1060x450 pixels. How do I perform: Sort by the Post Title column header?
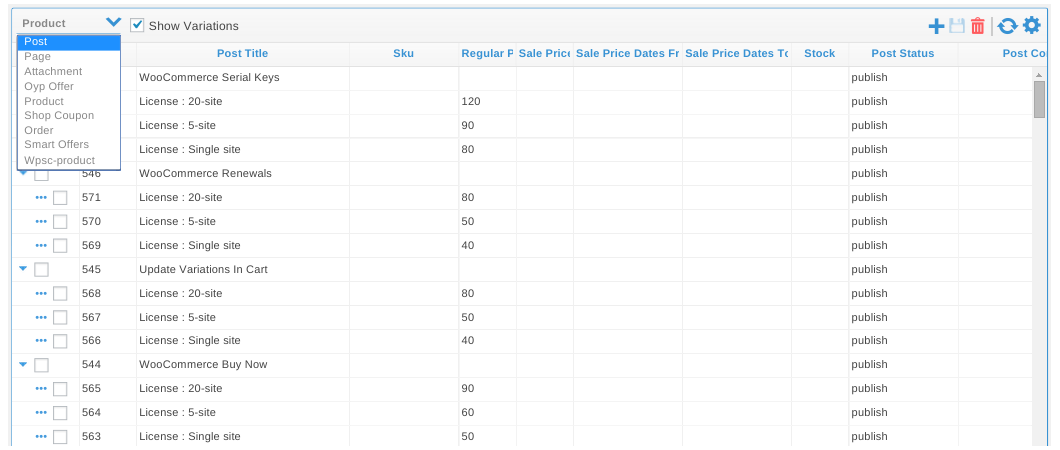tap(243, 53)
